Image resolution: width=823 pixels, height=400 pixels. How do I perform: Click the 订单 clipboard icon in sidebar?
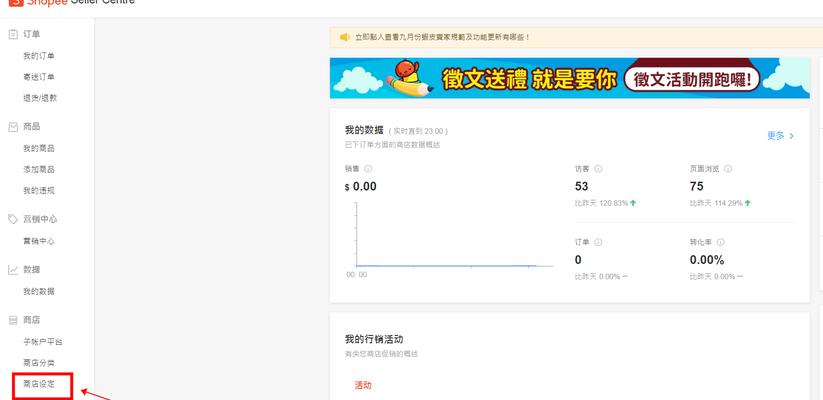13,34
